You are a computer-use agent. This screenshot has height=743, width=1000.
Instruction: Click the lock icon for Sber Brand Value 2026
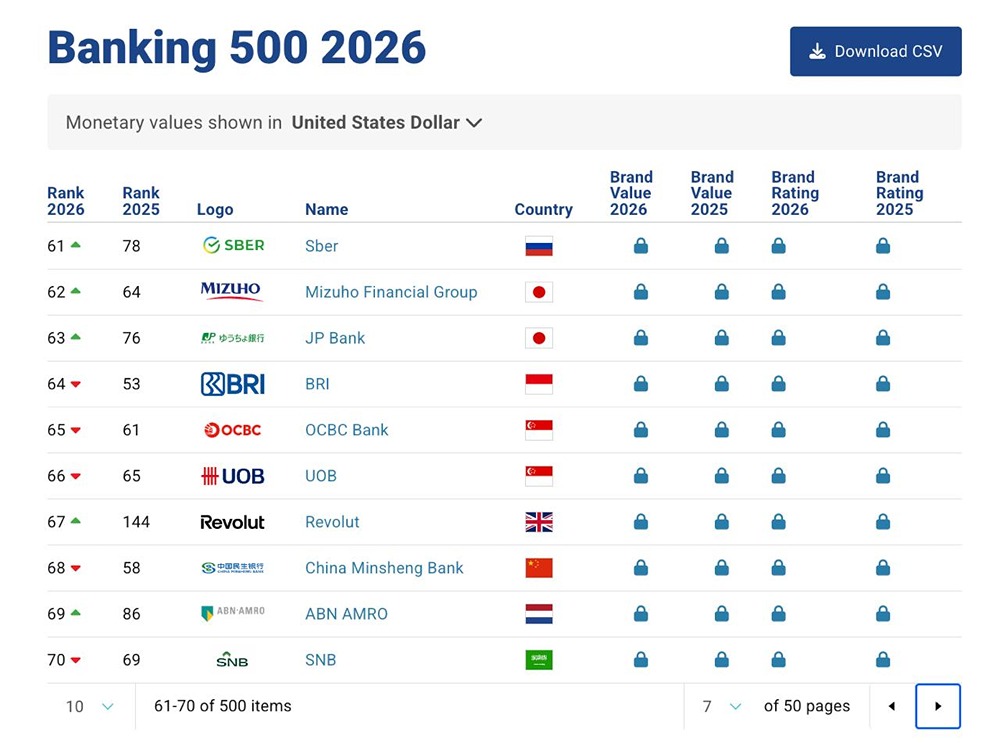[x=641, y=246]
